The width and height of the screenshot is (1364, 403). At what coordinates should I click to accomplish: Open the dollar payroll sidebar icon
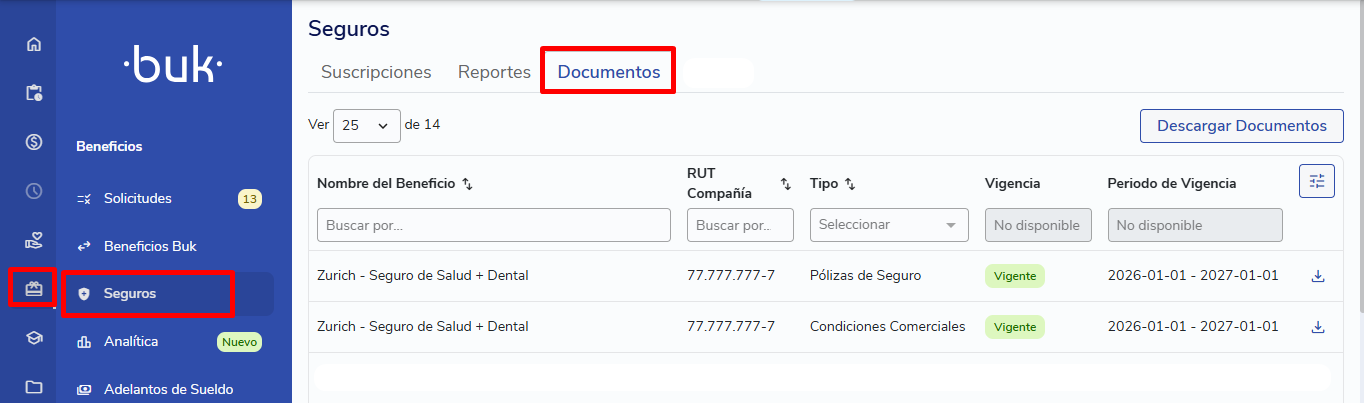pos(33,142)
